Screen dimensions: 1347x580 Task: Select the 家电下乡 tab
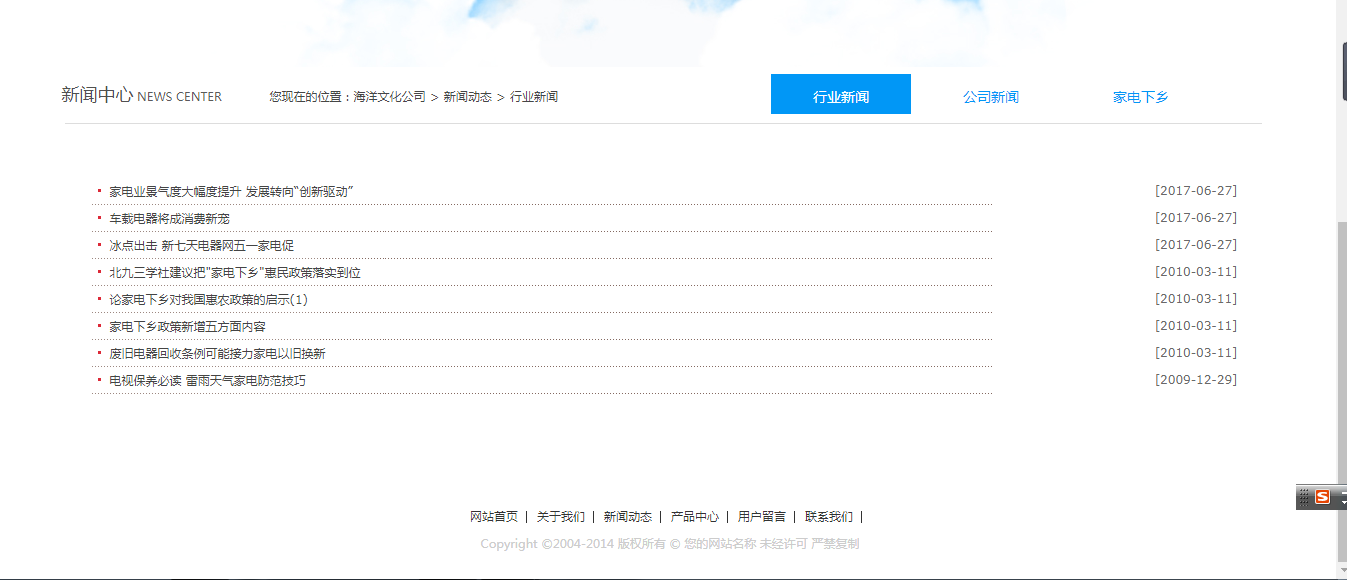tap(1140, 97)
